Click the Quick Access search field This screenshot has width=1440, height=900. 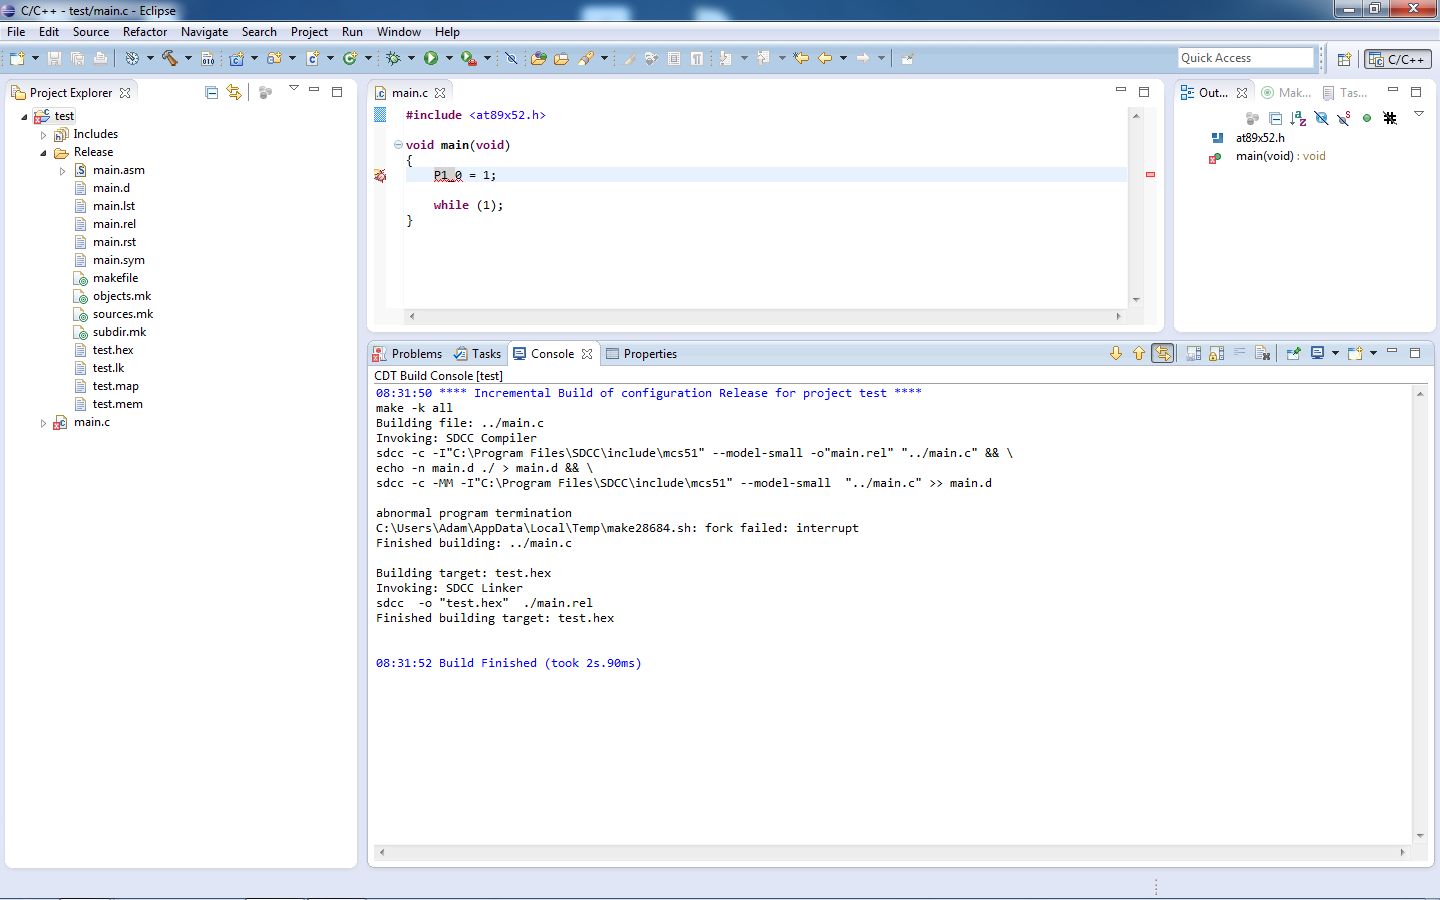1244,58
